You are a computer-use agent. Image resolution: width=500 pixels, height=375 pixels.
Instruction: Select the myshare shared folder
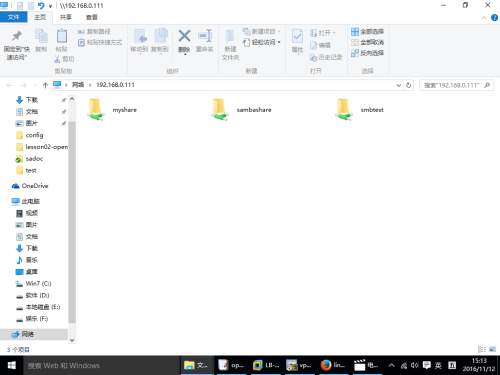[113, 110]
